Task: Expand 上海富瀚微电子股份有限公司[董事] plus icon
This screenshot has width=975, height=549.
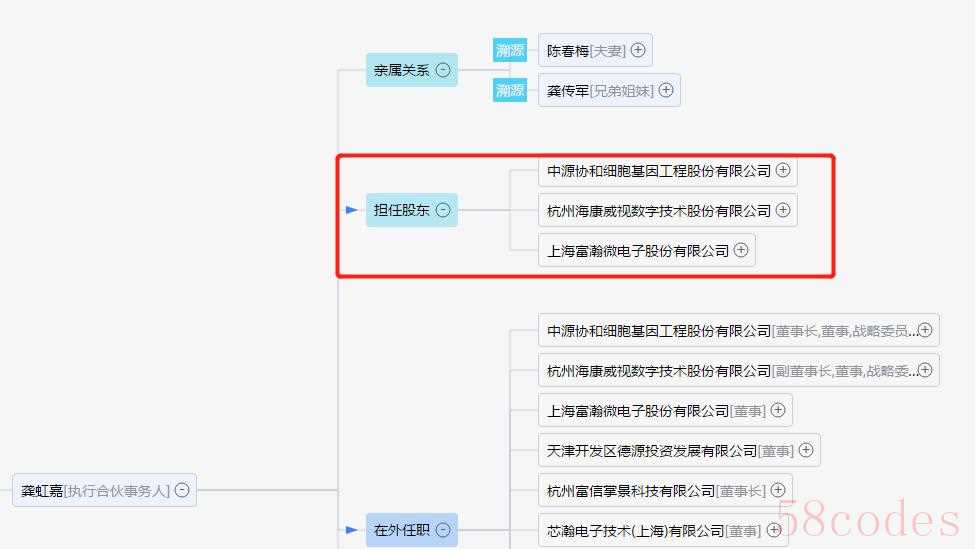Action: tap(778, 410)
